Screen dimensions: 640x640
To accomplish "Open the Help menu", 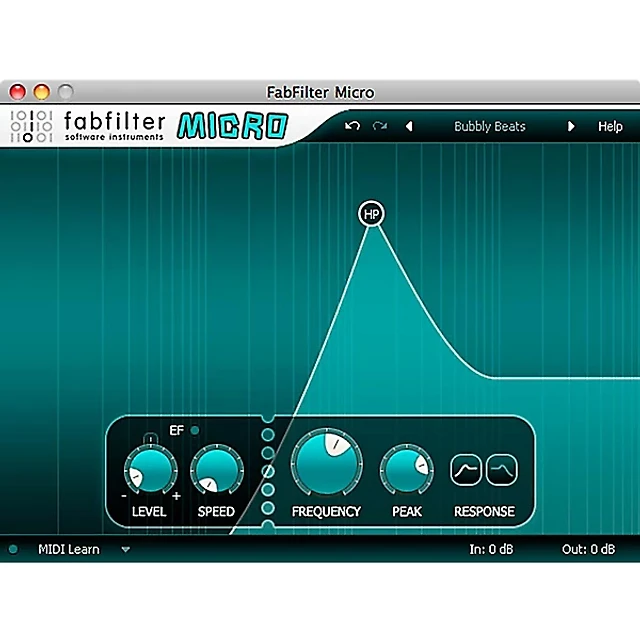I will [610, 127].
